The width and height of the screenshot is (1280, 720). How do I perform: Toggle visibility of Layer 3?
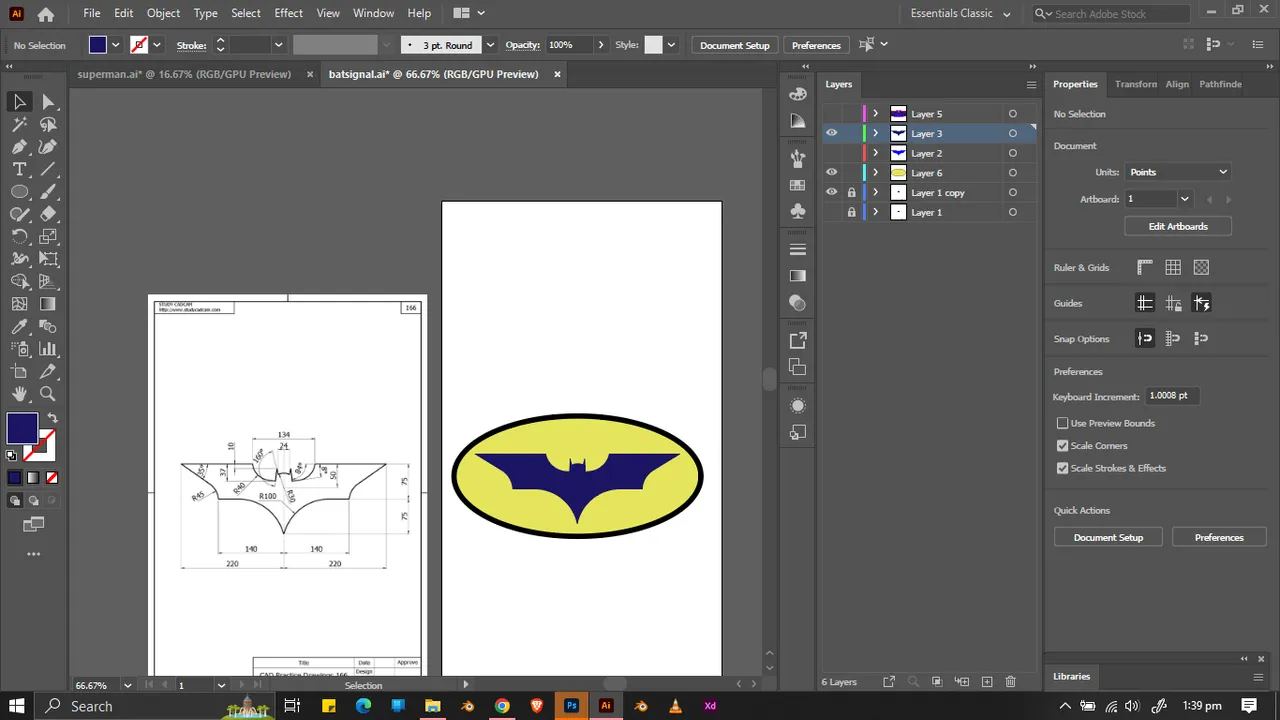(x=831, y=133)
